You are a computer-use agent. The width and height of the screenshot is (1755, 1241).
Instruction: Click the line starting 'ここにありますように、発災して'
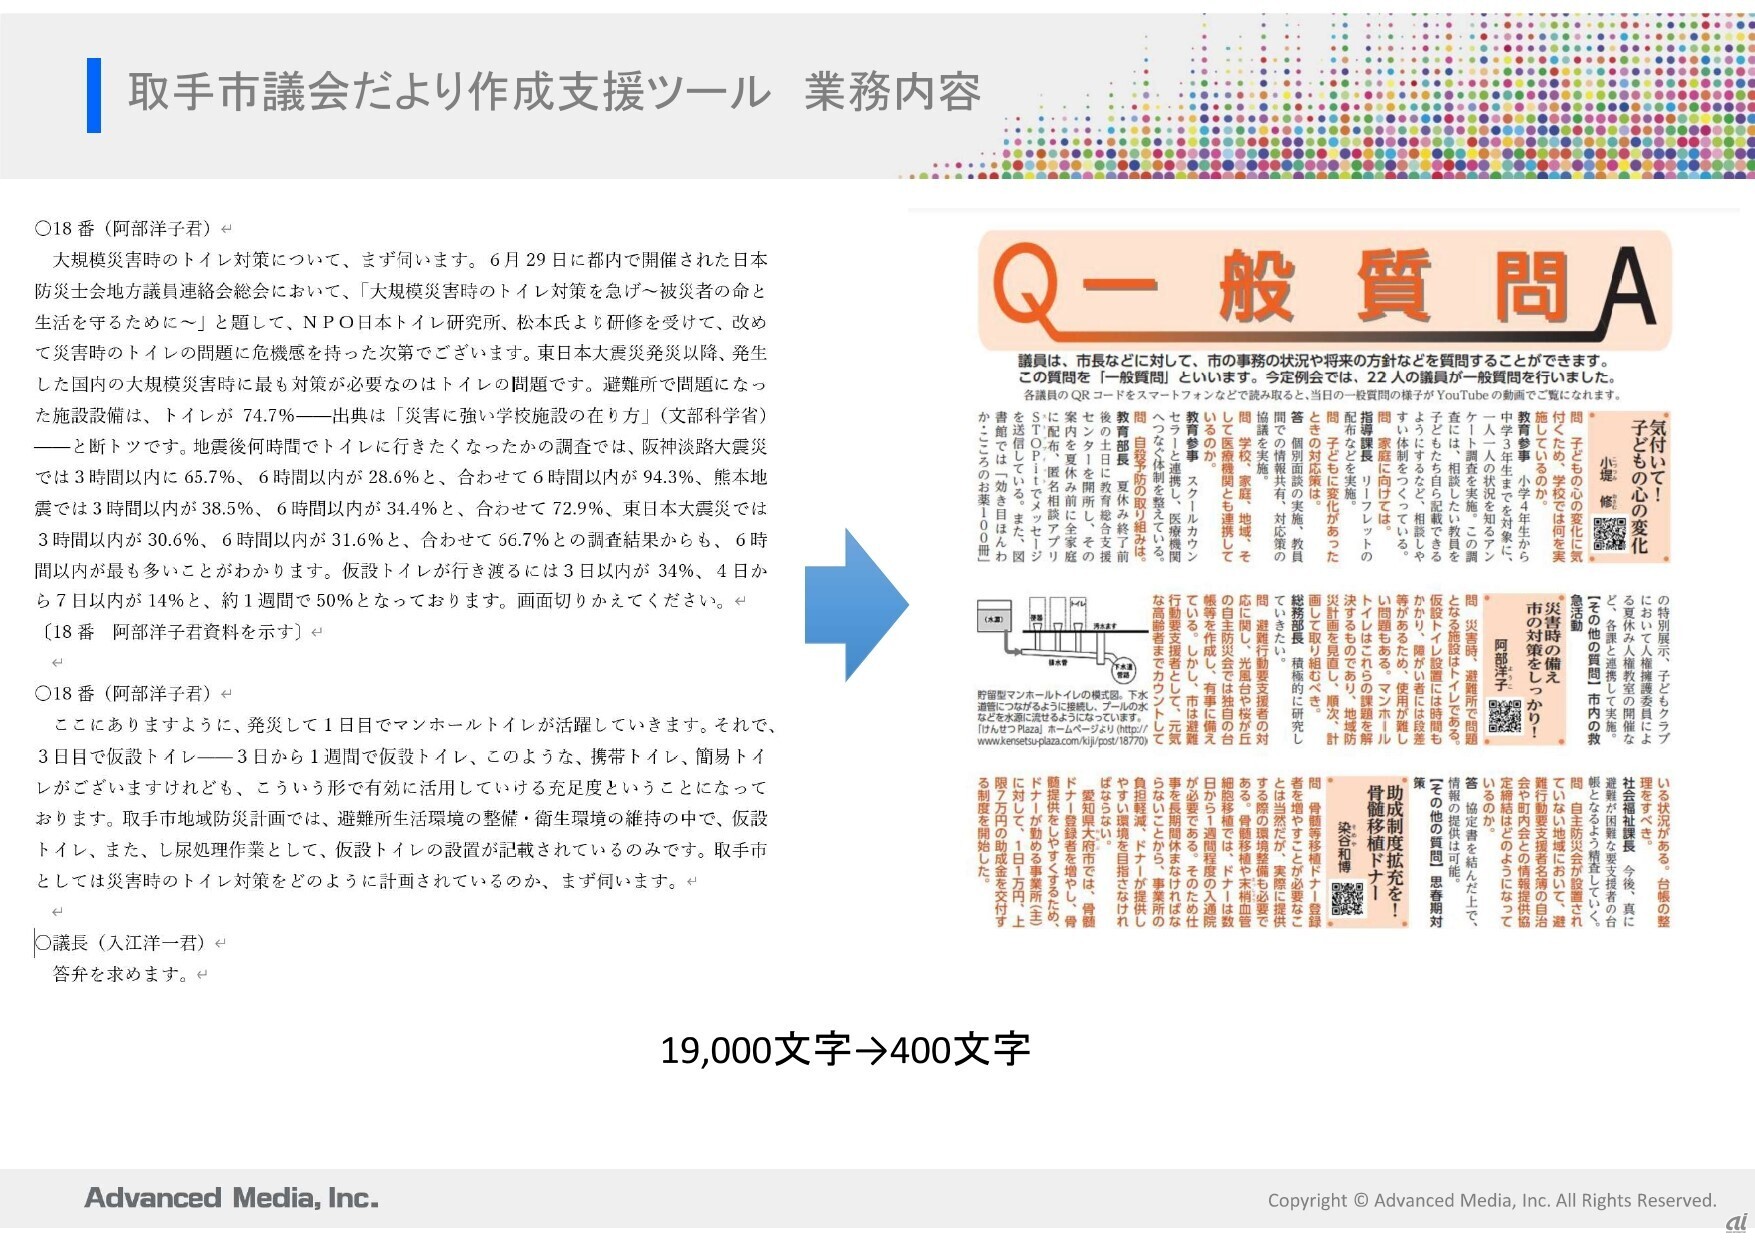(413, 725)
